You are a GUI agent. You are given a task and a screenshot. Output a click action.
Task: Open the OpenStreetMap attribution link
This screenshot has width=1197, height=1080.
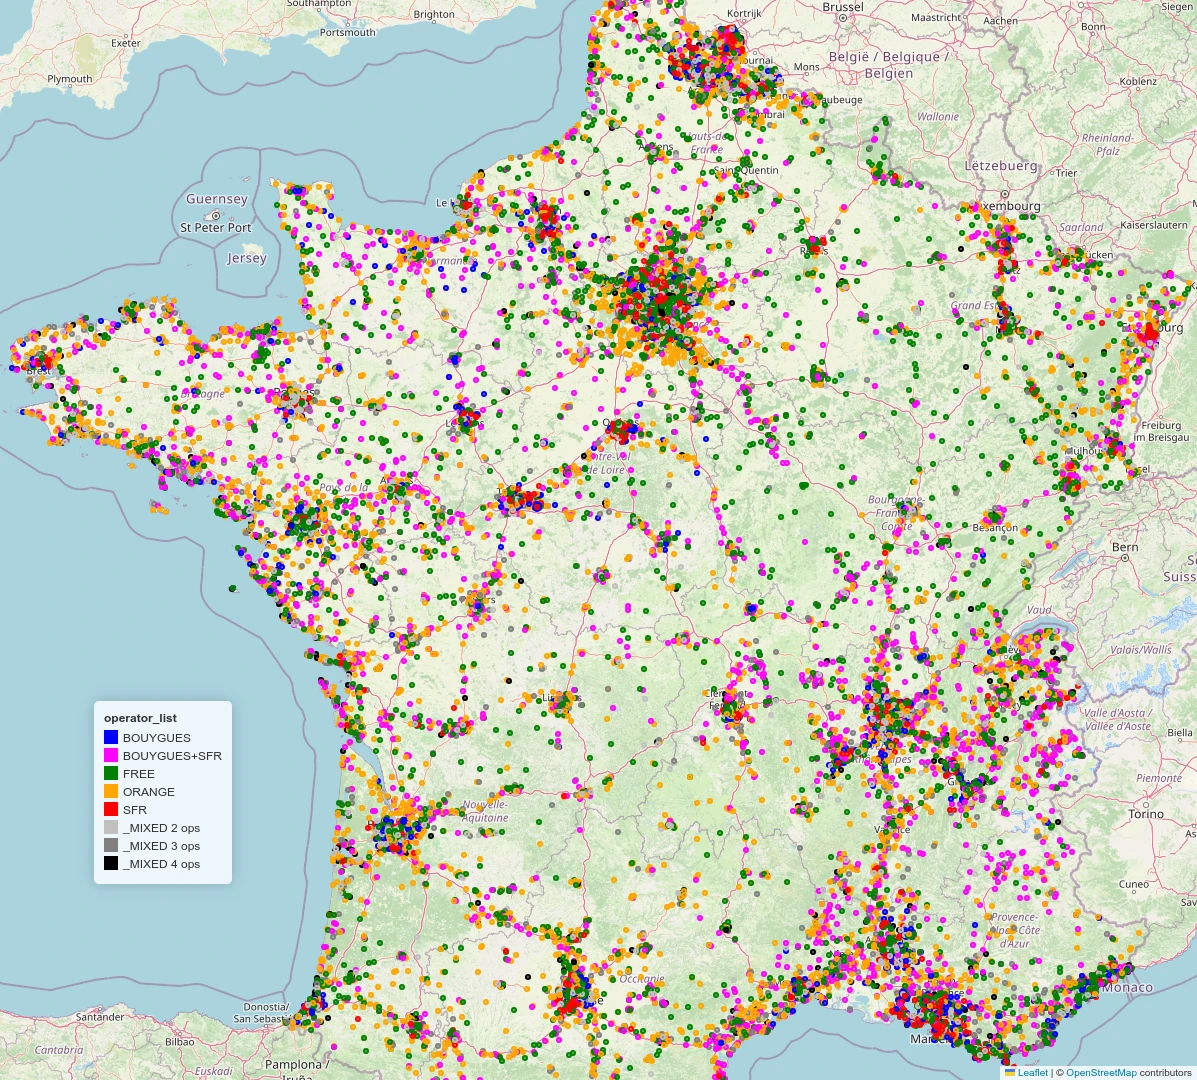coord(1101,1072)
